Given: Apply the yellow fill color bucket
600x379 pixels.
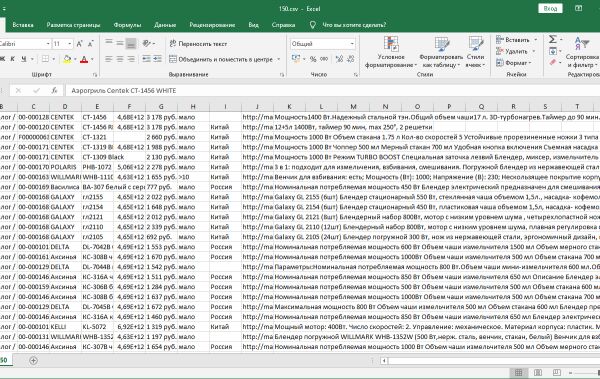Looking at the screenshot, I should [x=67, y=59].
